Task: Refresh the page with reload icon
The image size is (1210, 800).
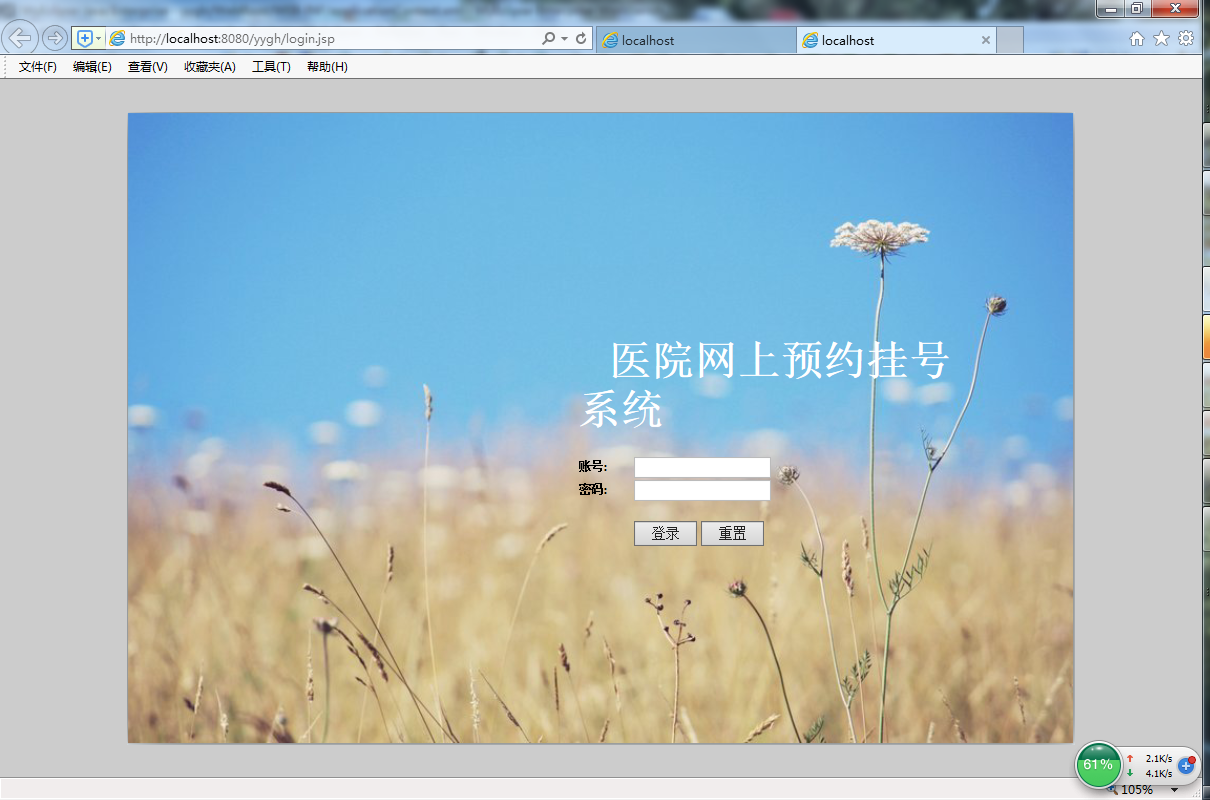Action: (581, 38)
